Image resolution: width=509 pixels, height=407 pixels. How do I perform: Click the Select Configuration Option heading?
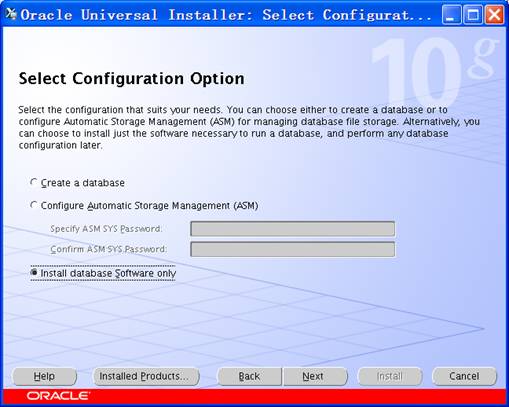[131, 79]
